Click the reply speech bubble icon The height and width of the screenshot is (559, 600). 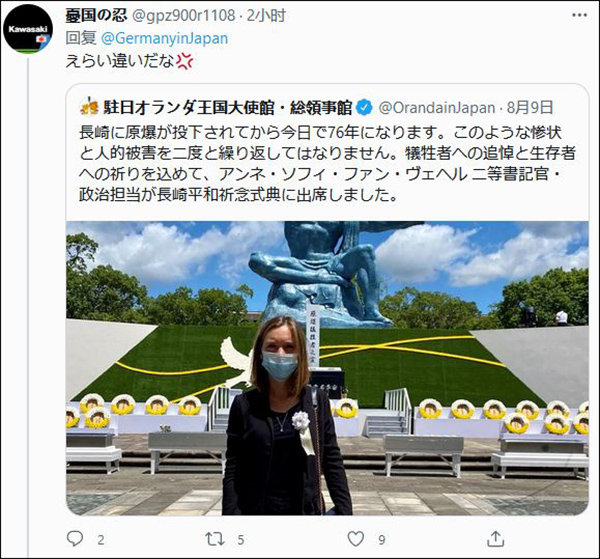75,539
